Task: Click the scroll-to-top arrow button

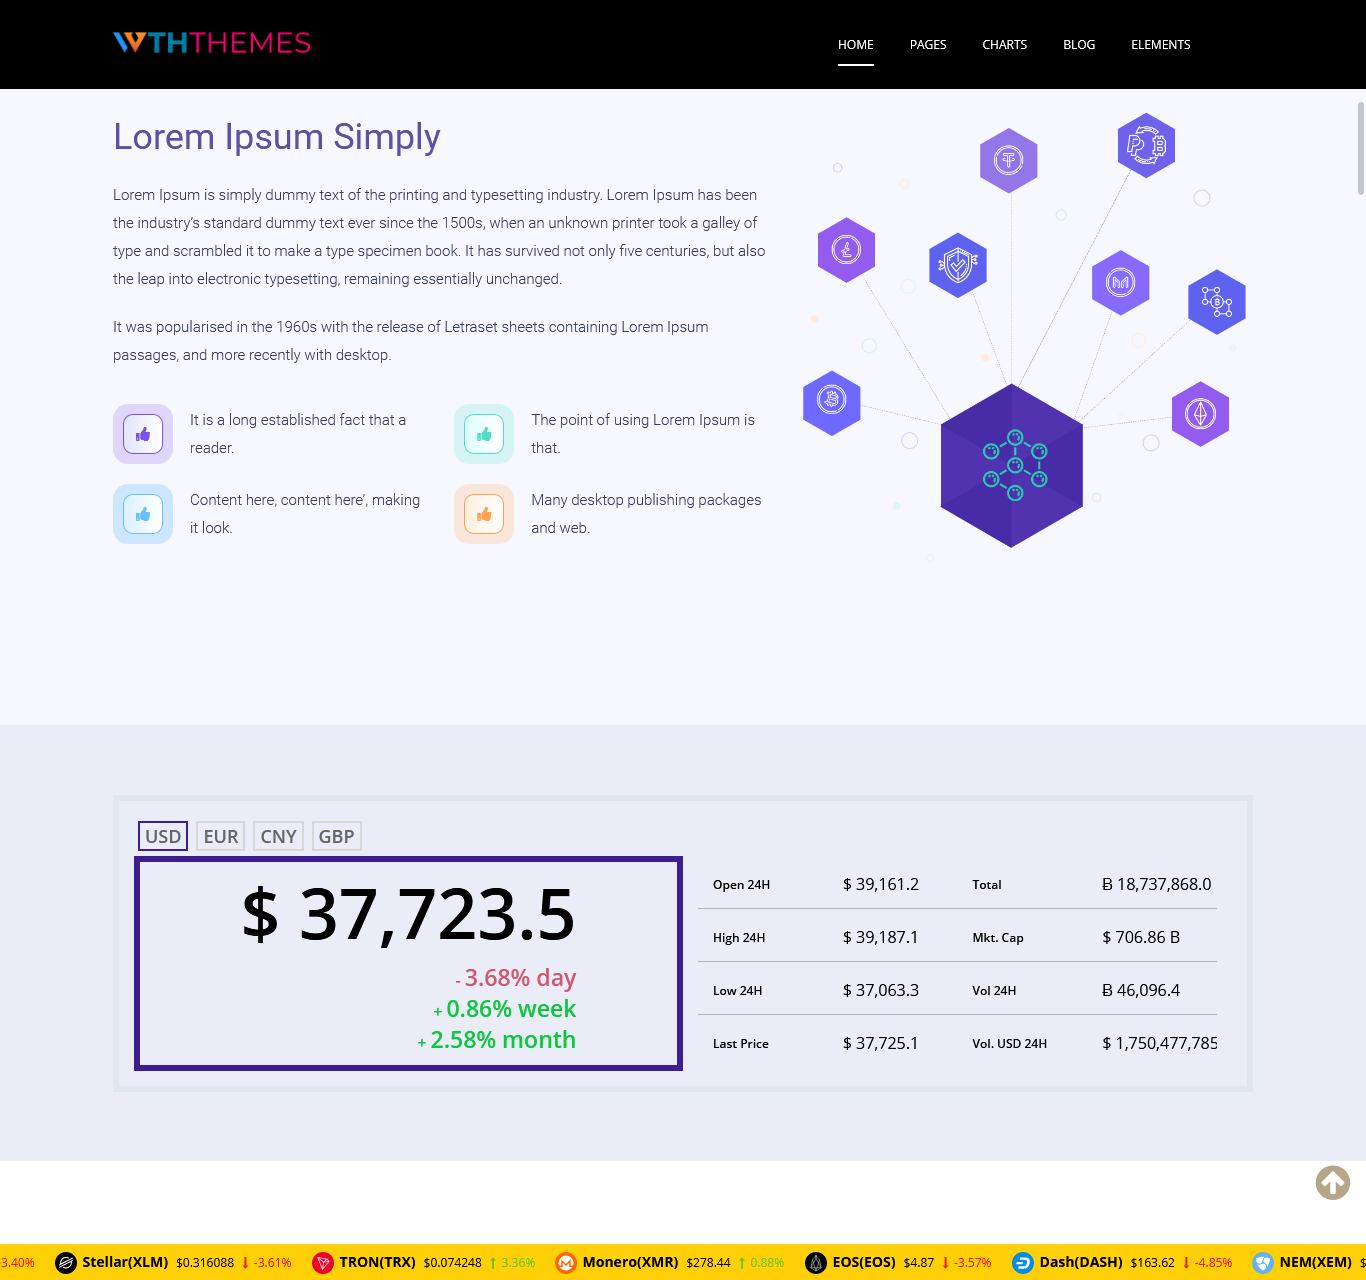Action: pos(1332,1183)
